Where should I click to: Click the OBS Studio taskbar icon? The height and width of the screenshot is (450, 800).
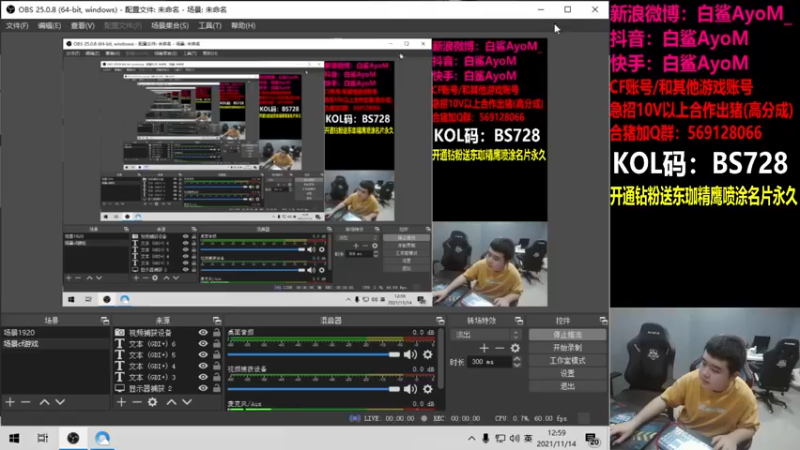pyautogui.click(x=73, y=438)
